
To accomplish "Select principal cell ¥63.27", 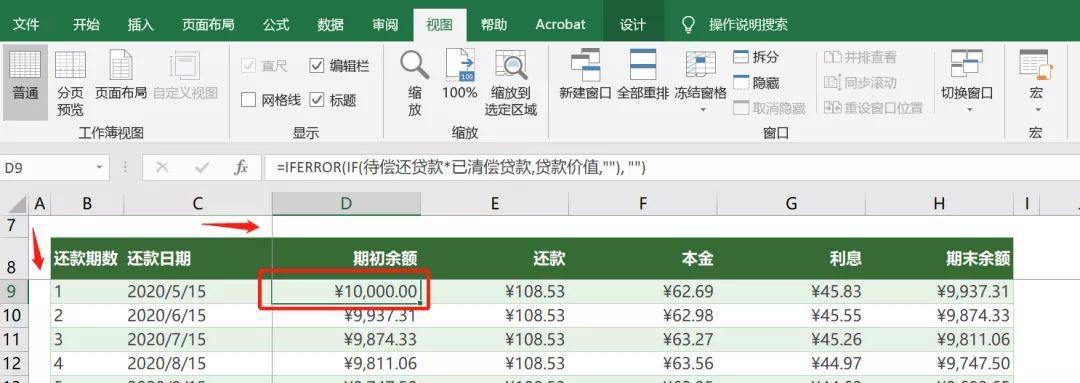I will click(x=643, y=339).
